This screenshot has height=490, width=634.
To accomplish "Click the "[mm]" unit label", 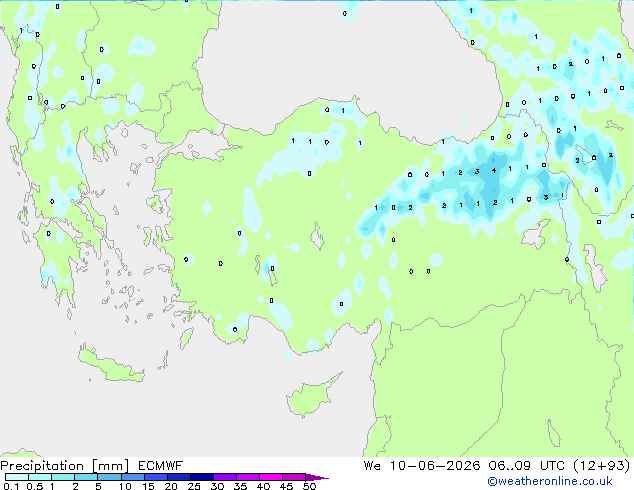I will 110,466.
